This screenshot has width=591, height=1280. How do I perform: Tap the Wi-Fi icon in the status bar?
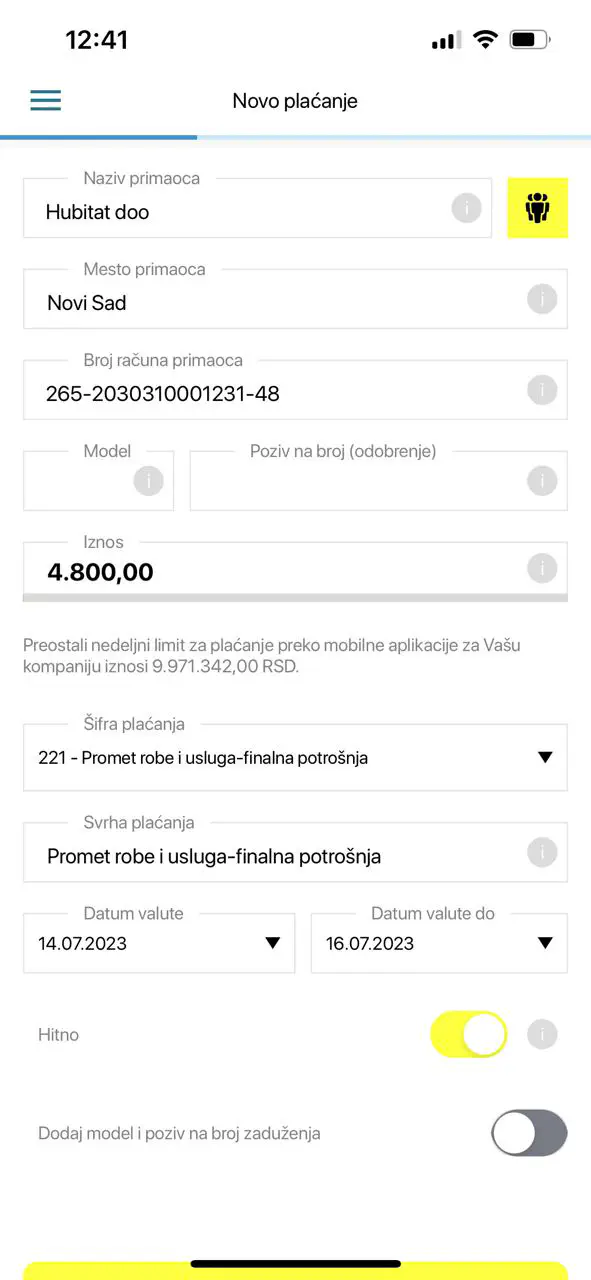click(486, 40)
